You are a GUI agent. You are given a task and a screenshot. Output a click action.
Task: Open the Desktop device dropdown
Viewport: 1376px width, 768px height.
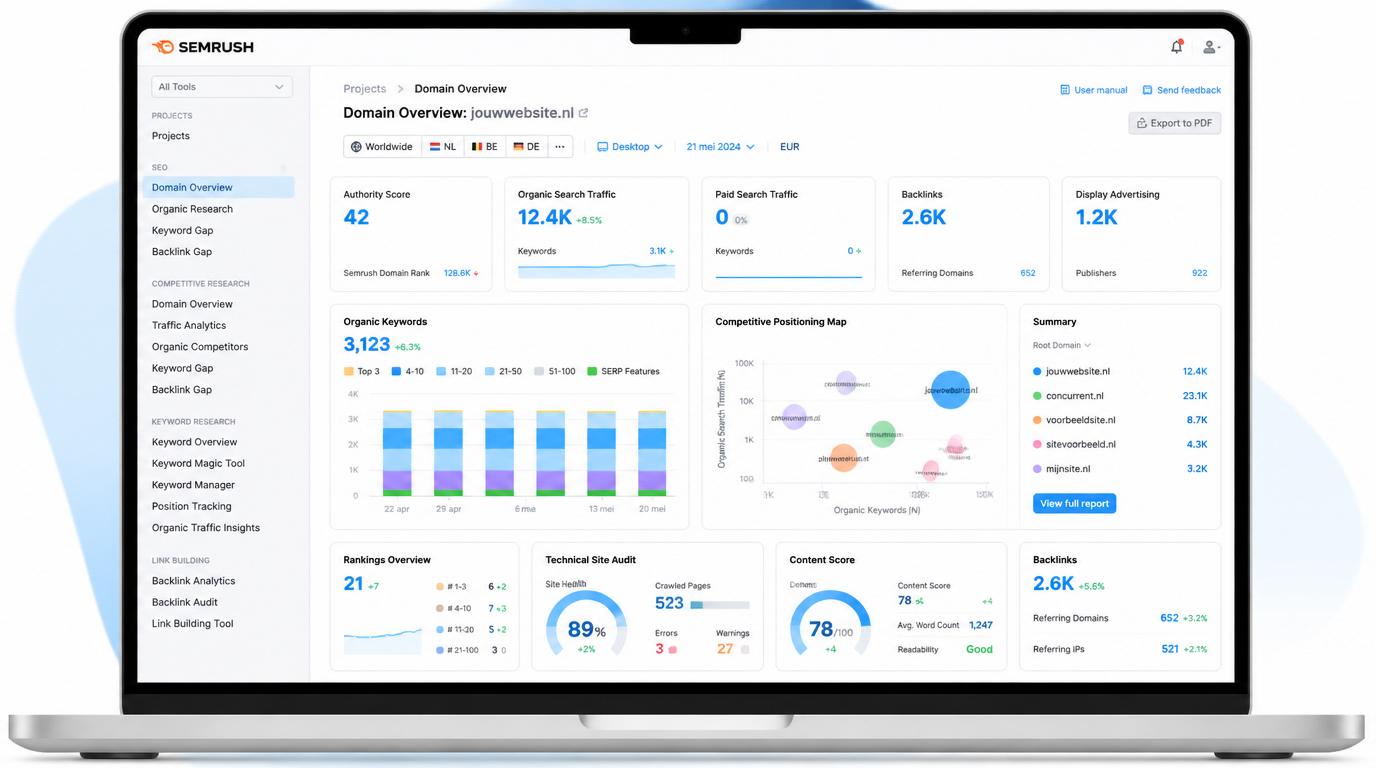point(630,147)
